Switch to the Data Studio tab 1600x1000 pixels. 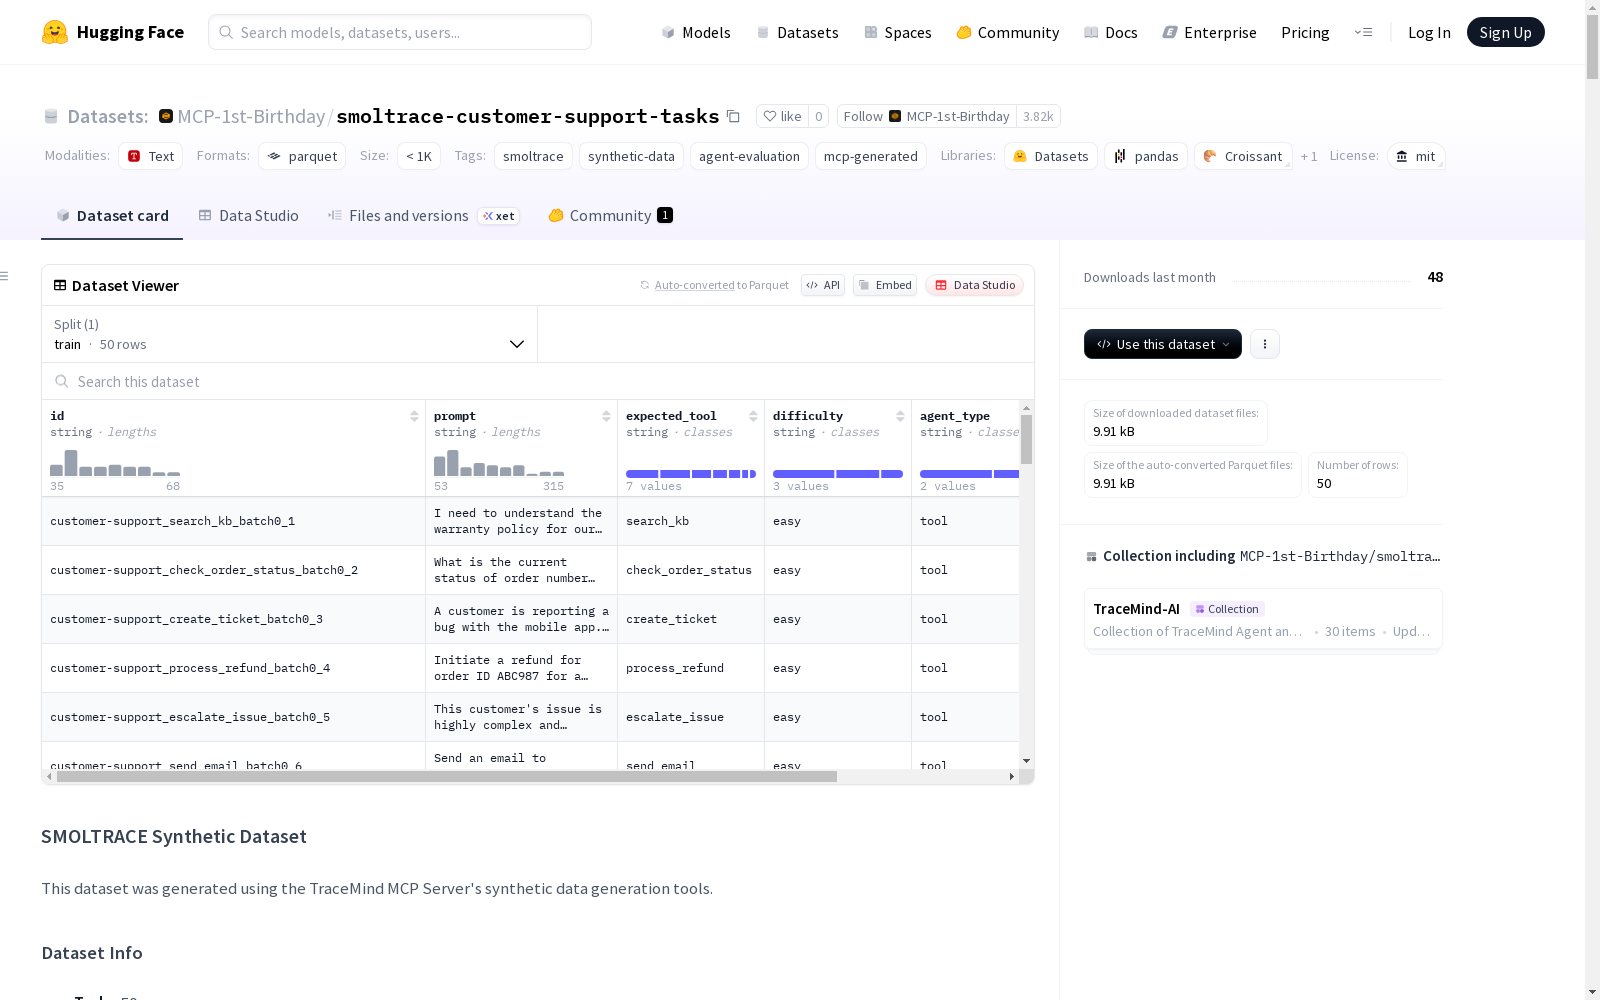pos(248,216)
